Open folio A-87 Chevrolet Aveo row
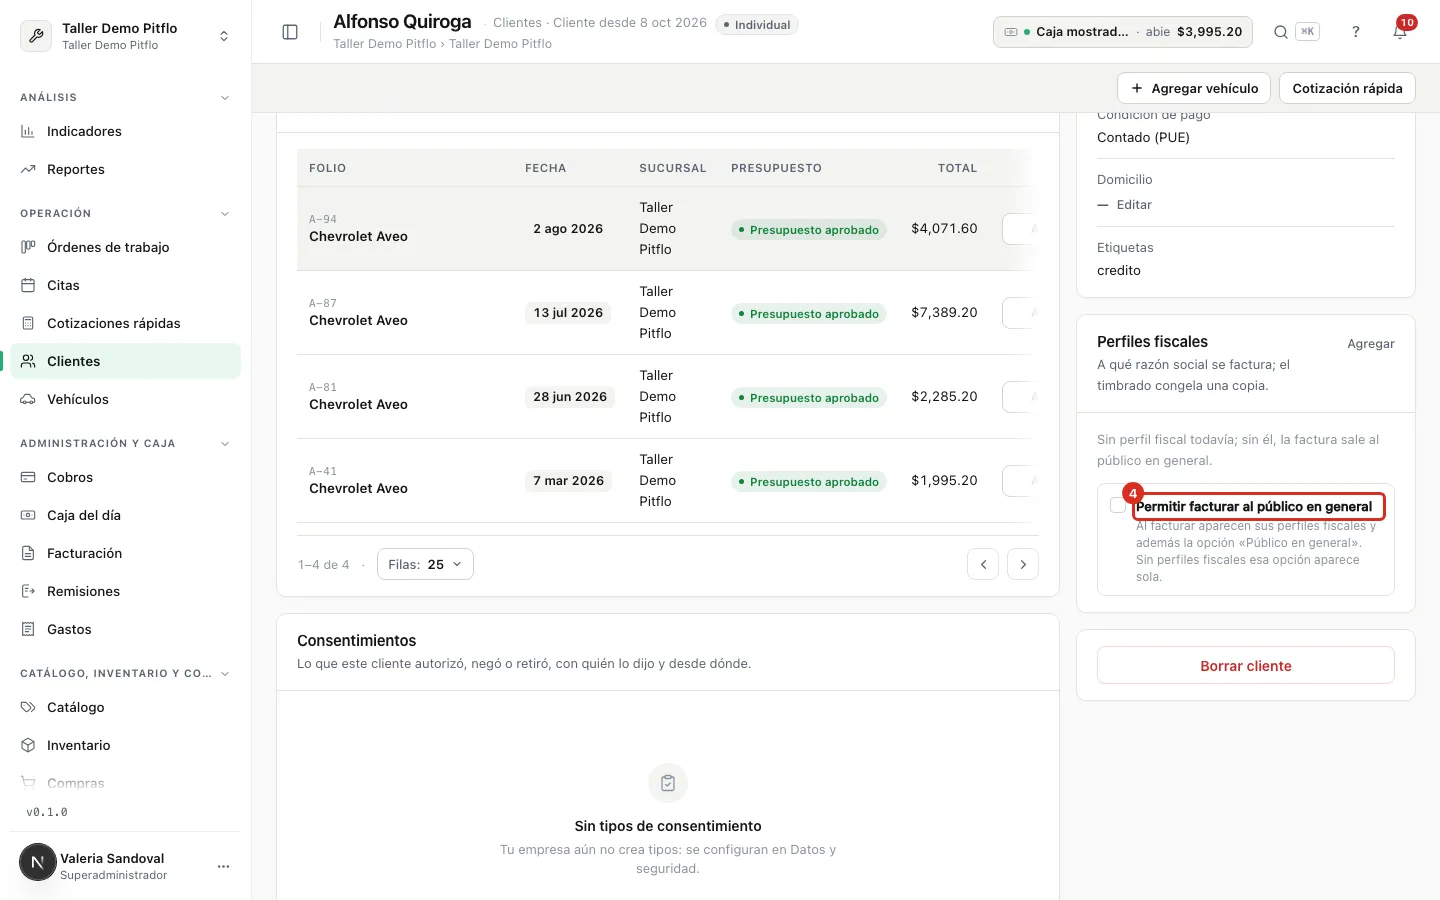This screenshot has width=1440, height=900. [668, 313]
